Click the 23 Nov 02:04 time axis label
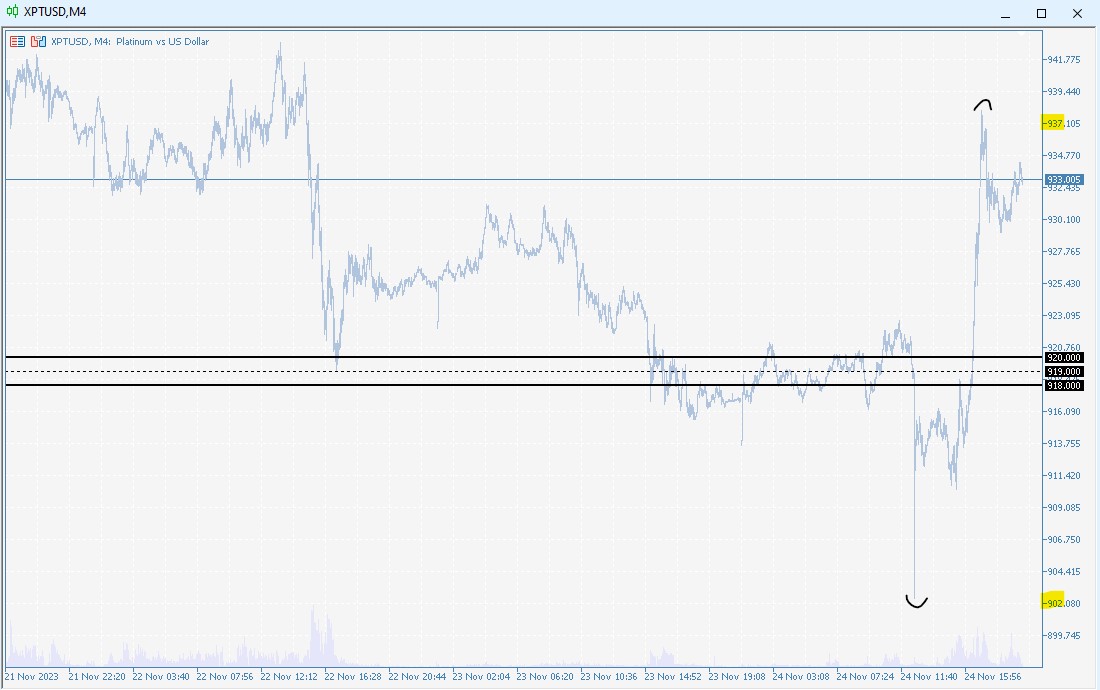 coord(481,677)
